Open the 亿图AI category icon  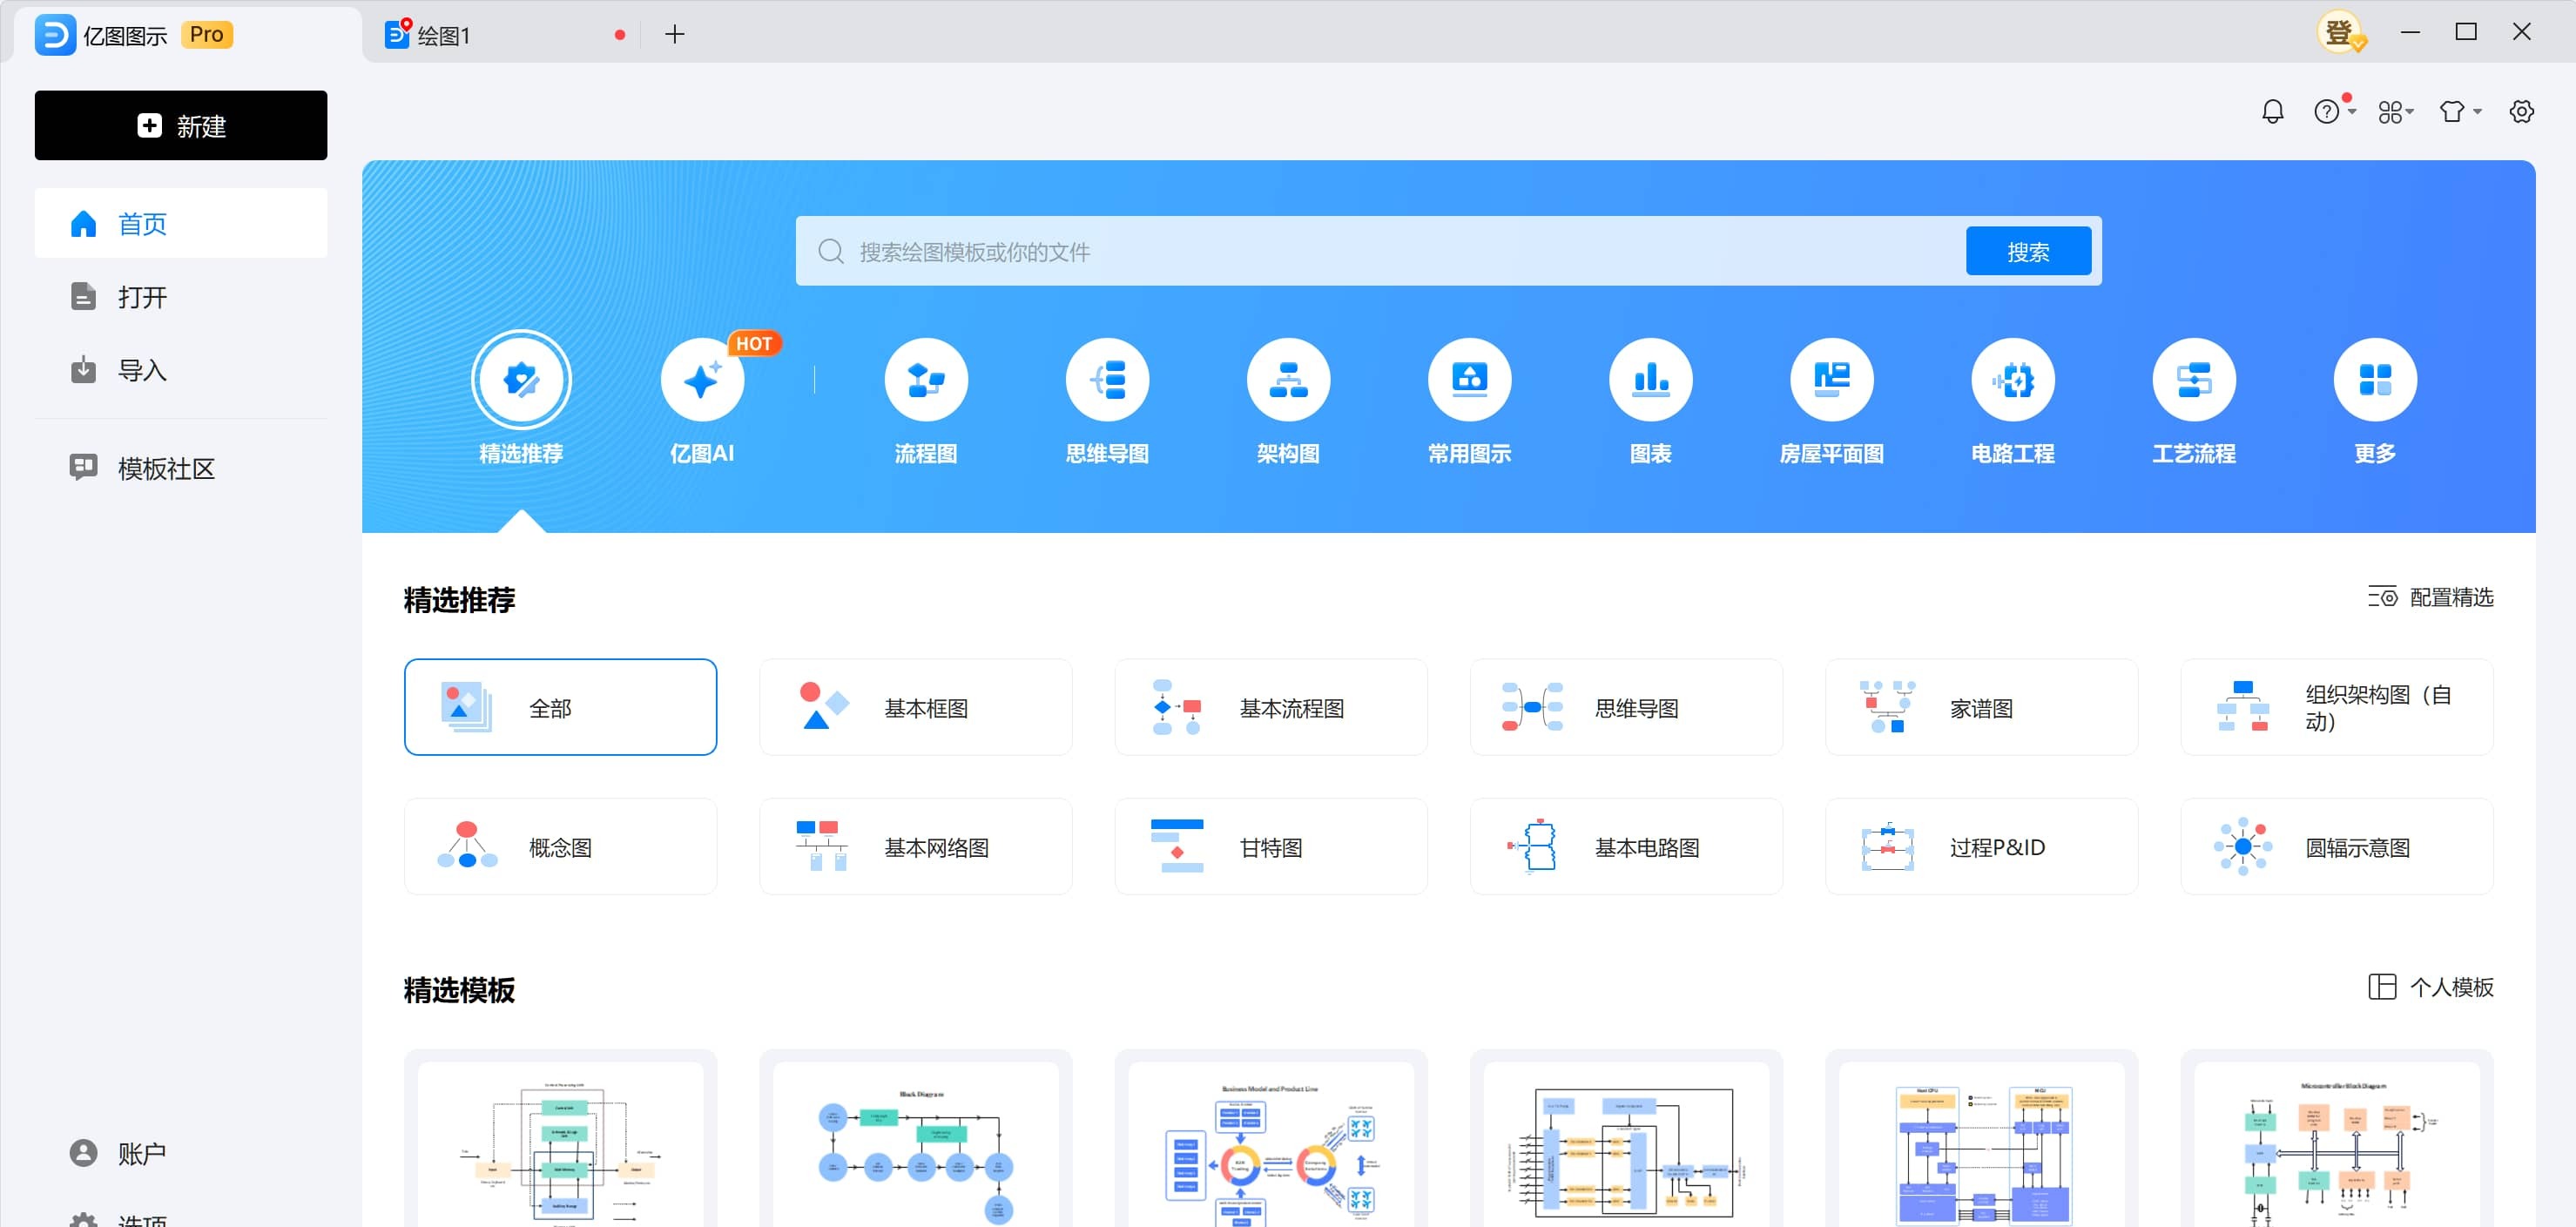point(702,380)
